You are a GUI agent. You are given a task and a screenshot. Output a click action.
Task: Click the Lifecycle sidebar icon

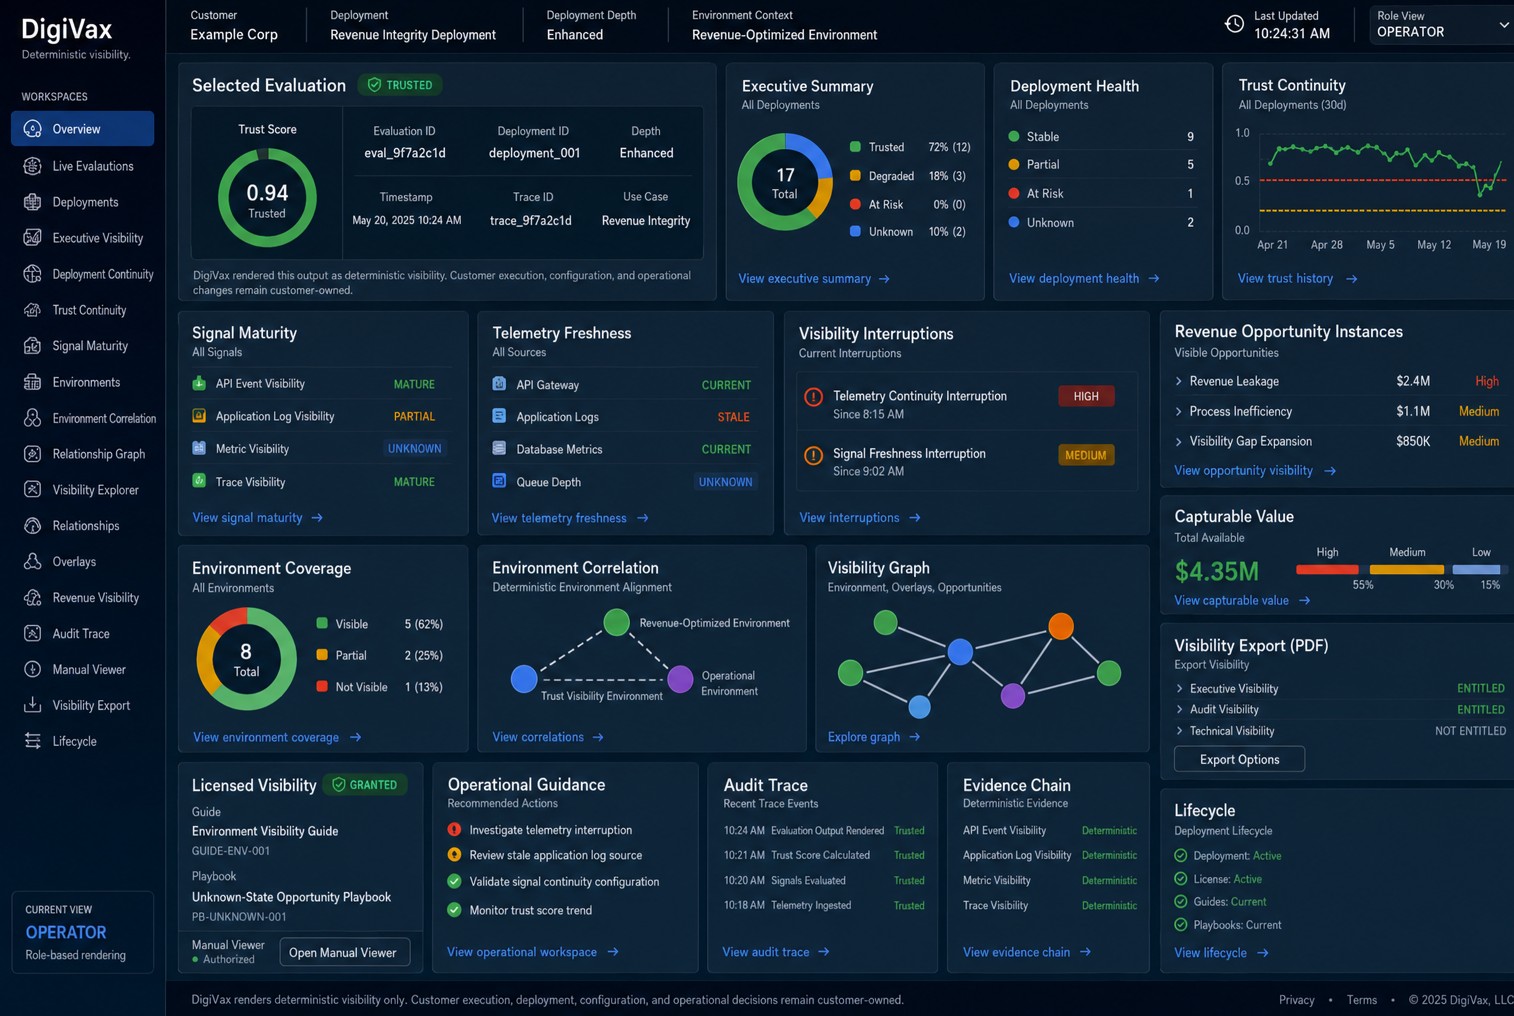[x=33, y=741]
